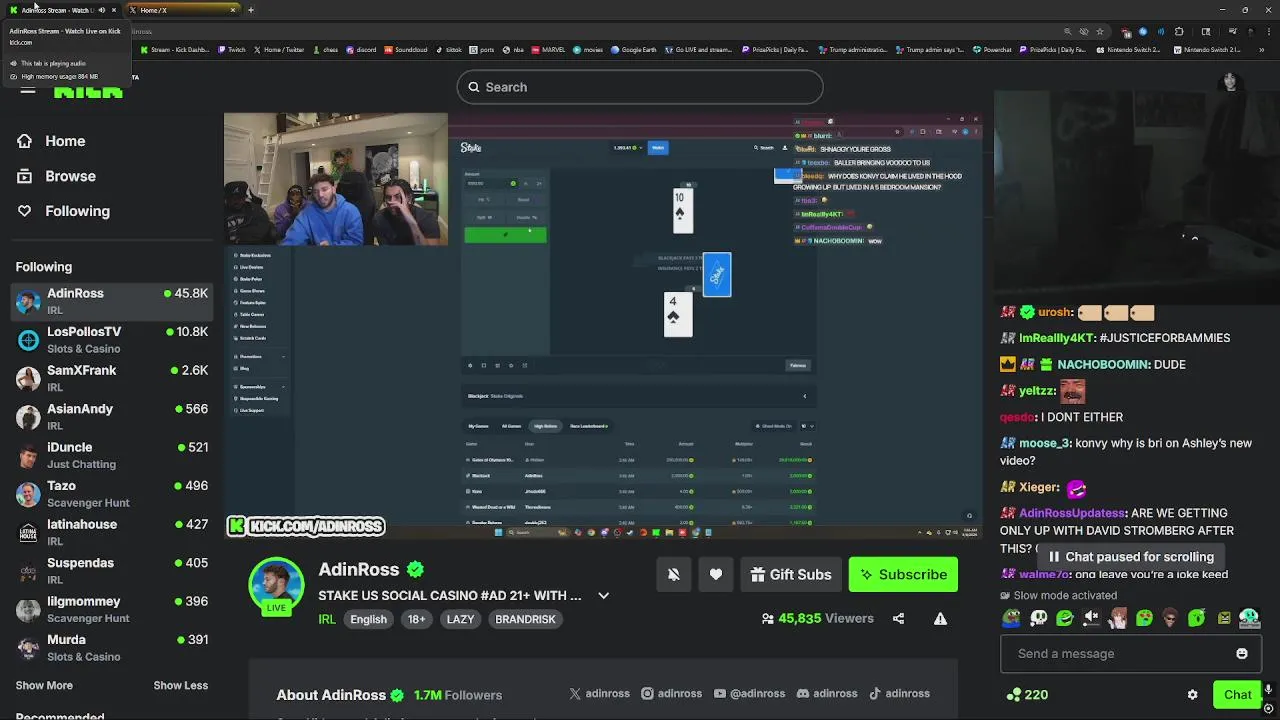
Task: Select the BRANDRISK tag
Action: tap(525, 619)
